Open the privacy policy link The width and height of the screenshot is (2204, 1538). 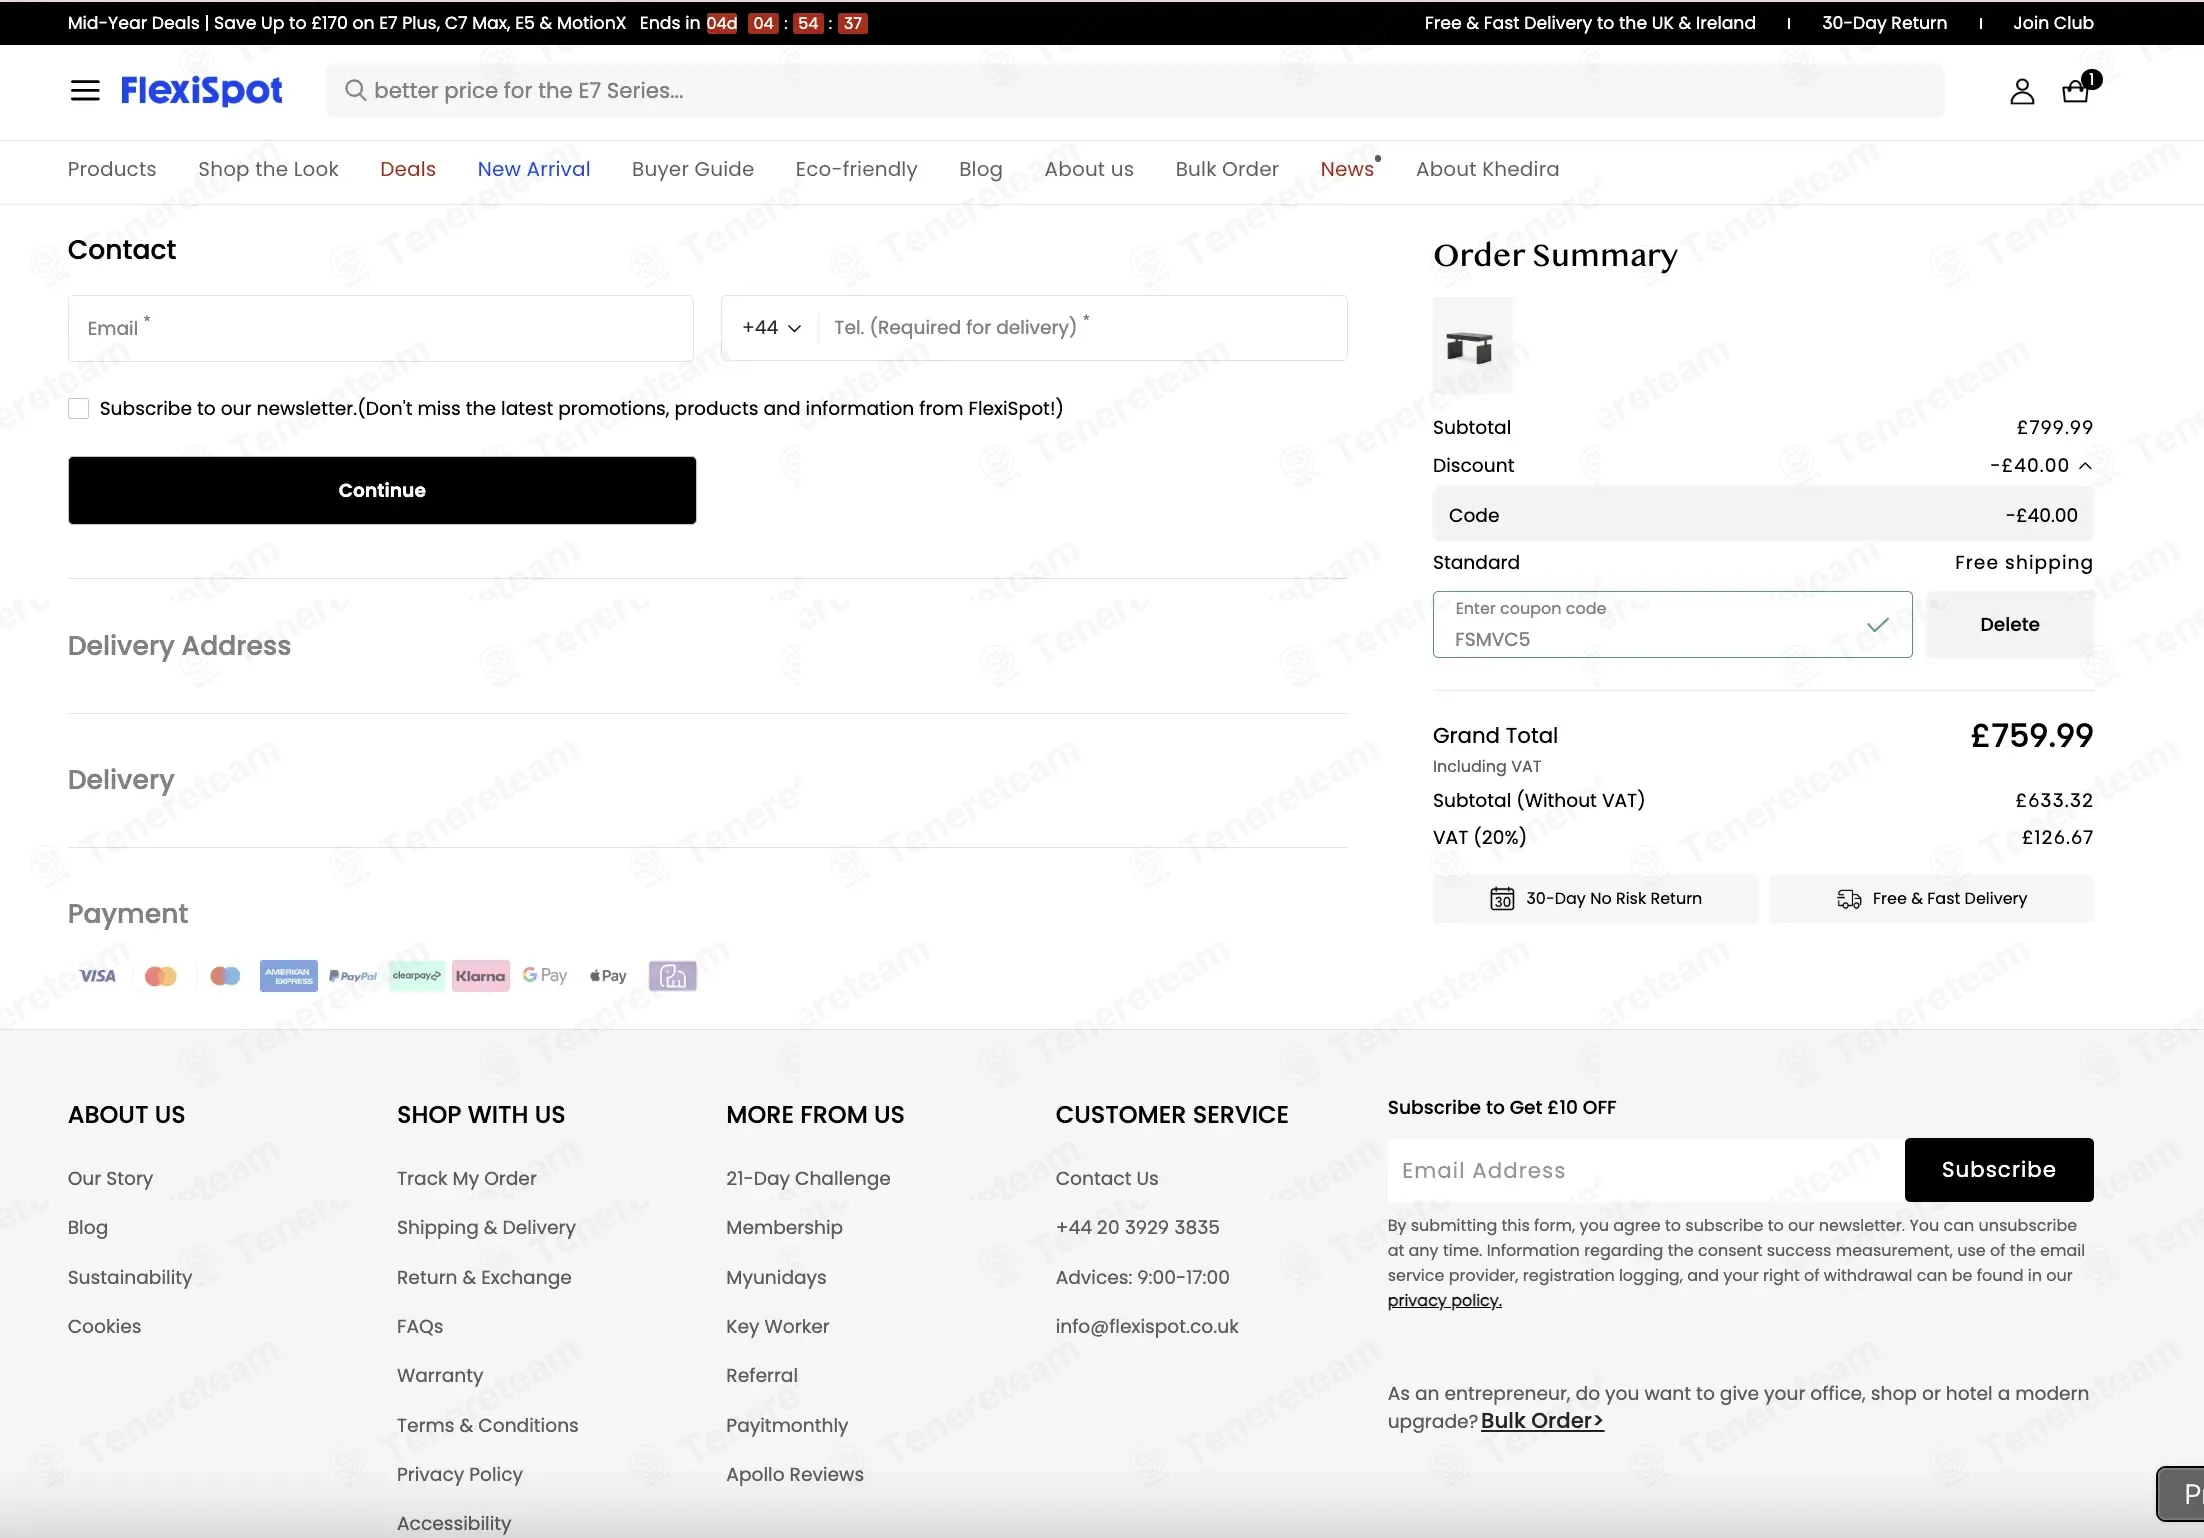click(1444, 1301)
